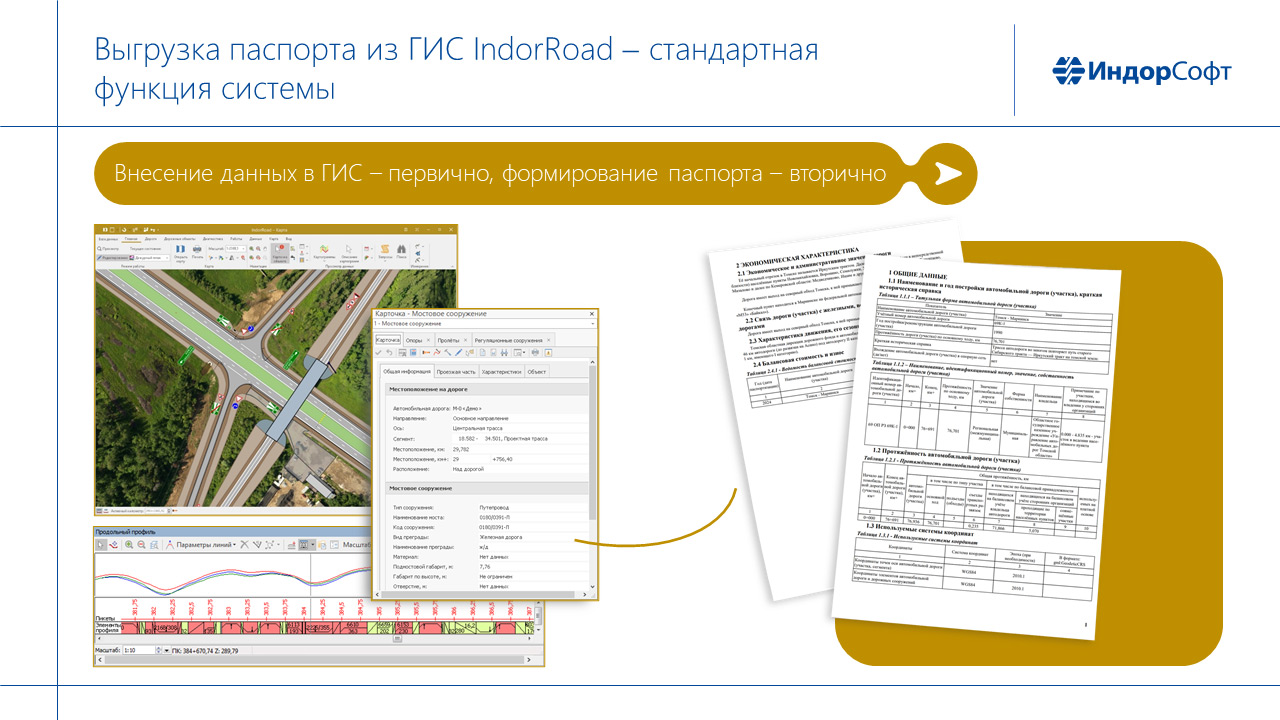Click the white arrow on golden banner
The width and height of the screenshot is (1280, 720).
(947, 174)
